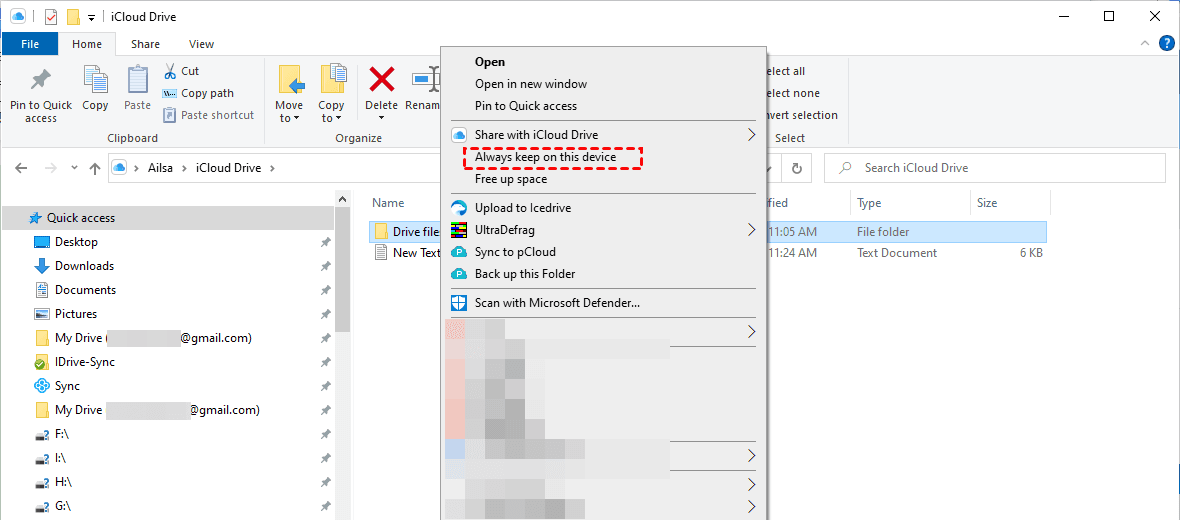Sort by the Type column header
This screenshot has width=1180, height=520.
point(868,202)
